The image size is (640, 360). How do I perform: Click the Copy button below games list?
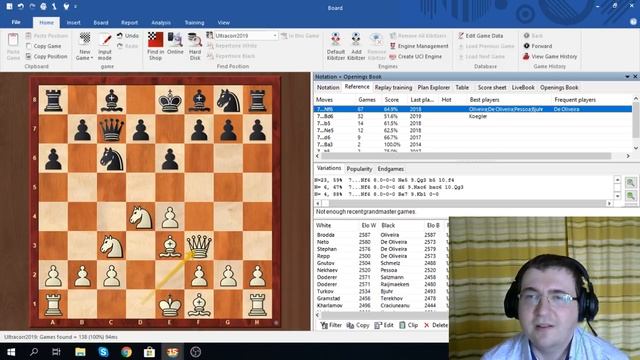pyautogui.click(x=358, y=325)
